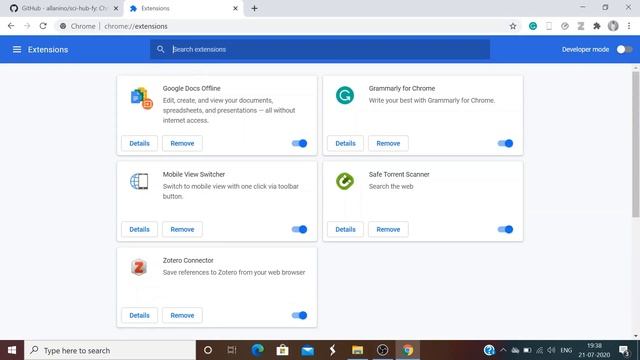
Task: Click the page vertical scrollbar thumb
Action: tap(636, 145)
